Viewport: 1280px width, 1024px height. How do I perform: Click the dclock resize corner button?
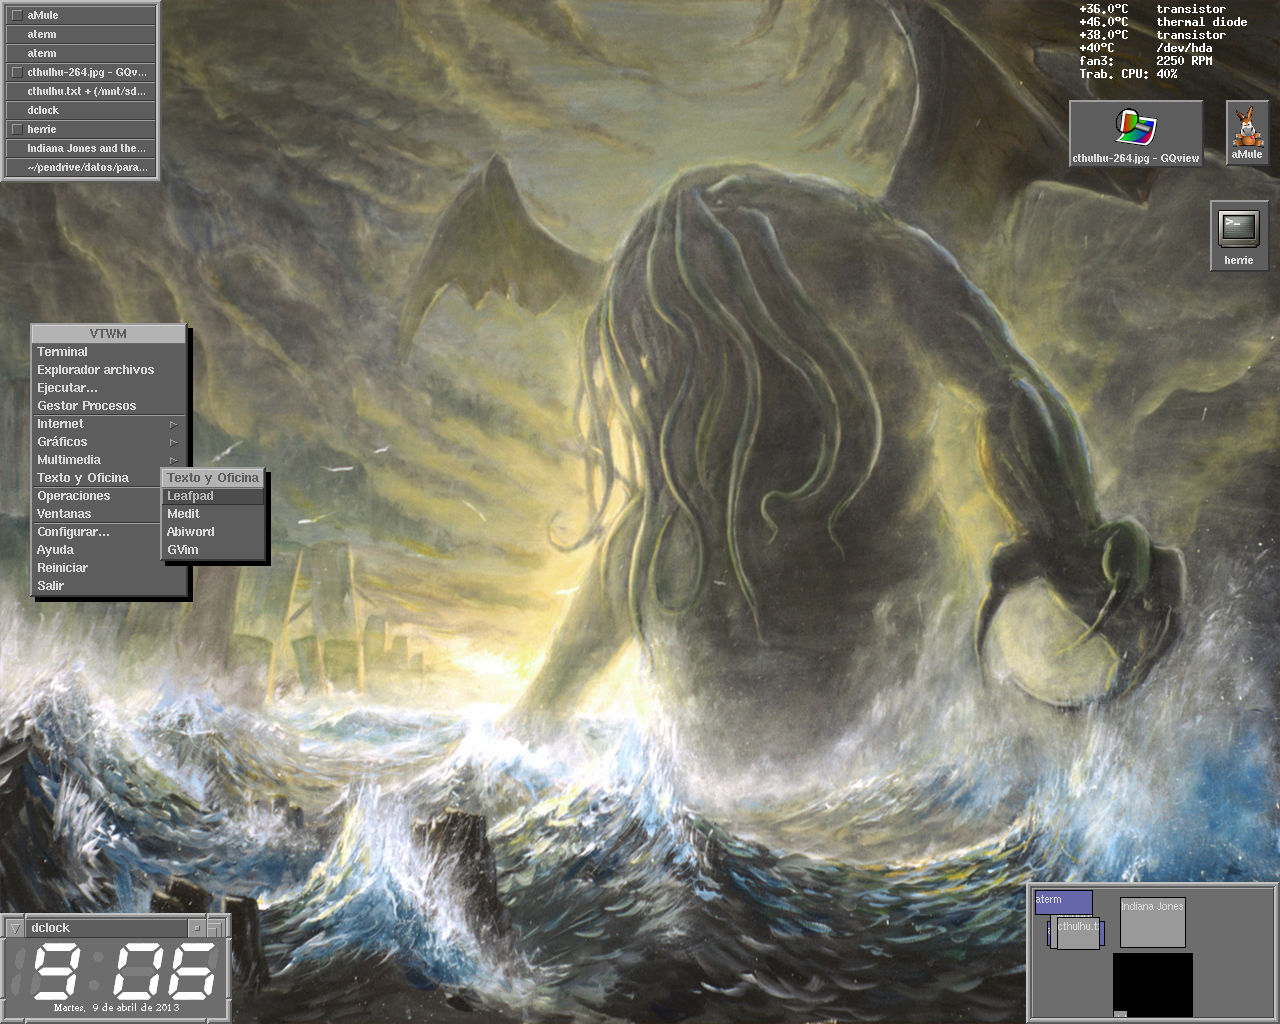pos(217,928)
